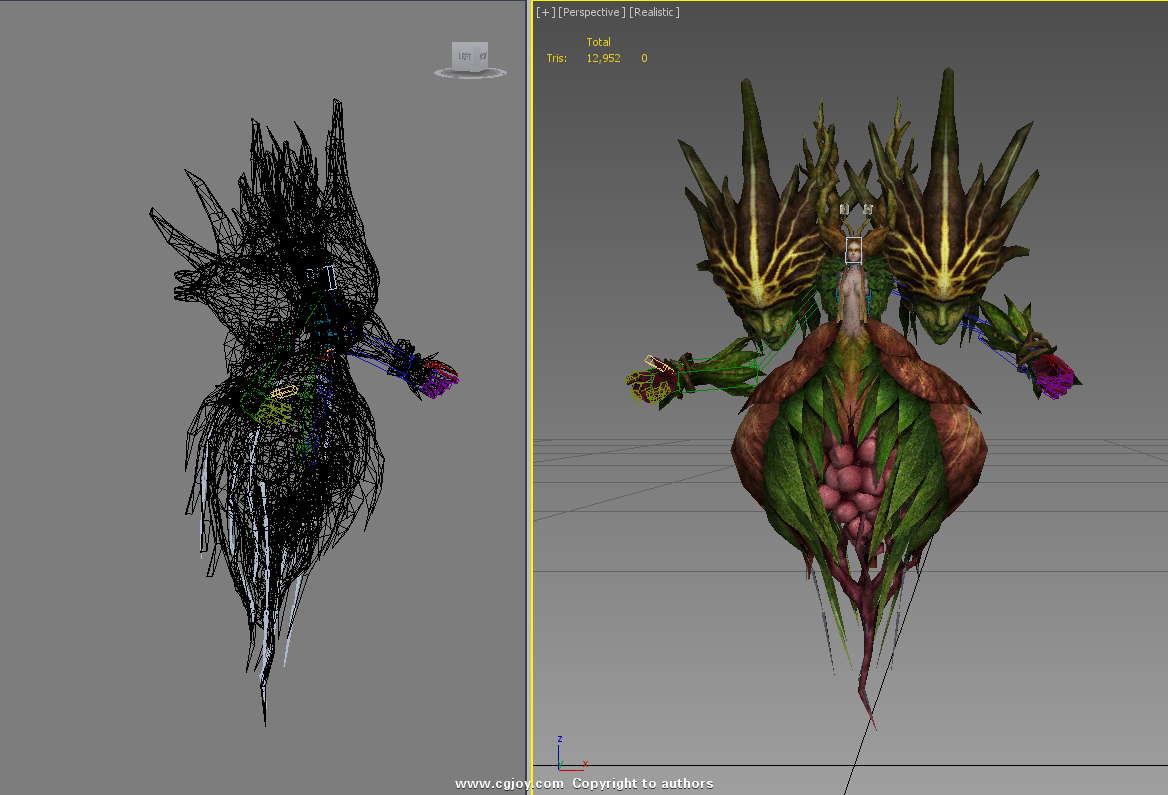Open the Perspective point-of-view menu
This screenshot has width=1168, height=795.
point(591,12)
